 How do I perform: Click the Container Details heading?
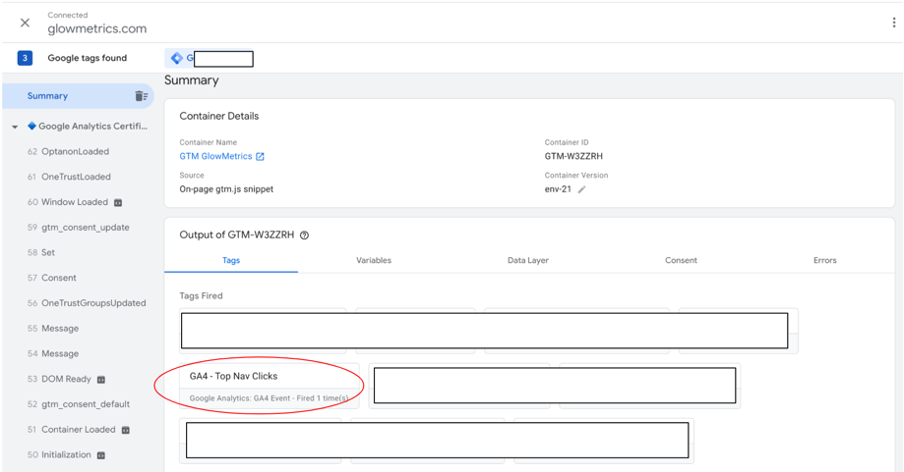pyautogui.click(x=219, y=116)
